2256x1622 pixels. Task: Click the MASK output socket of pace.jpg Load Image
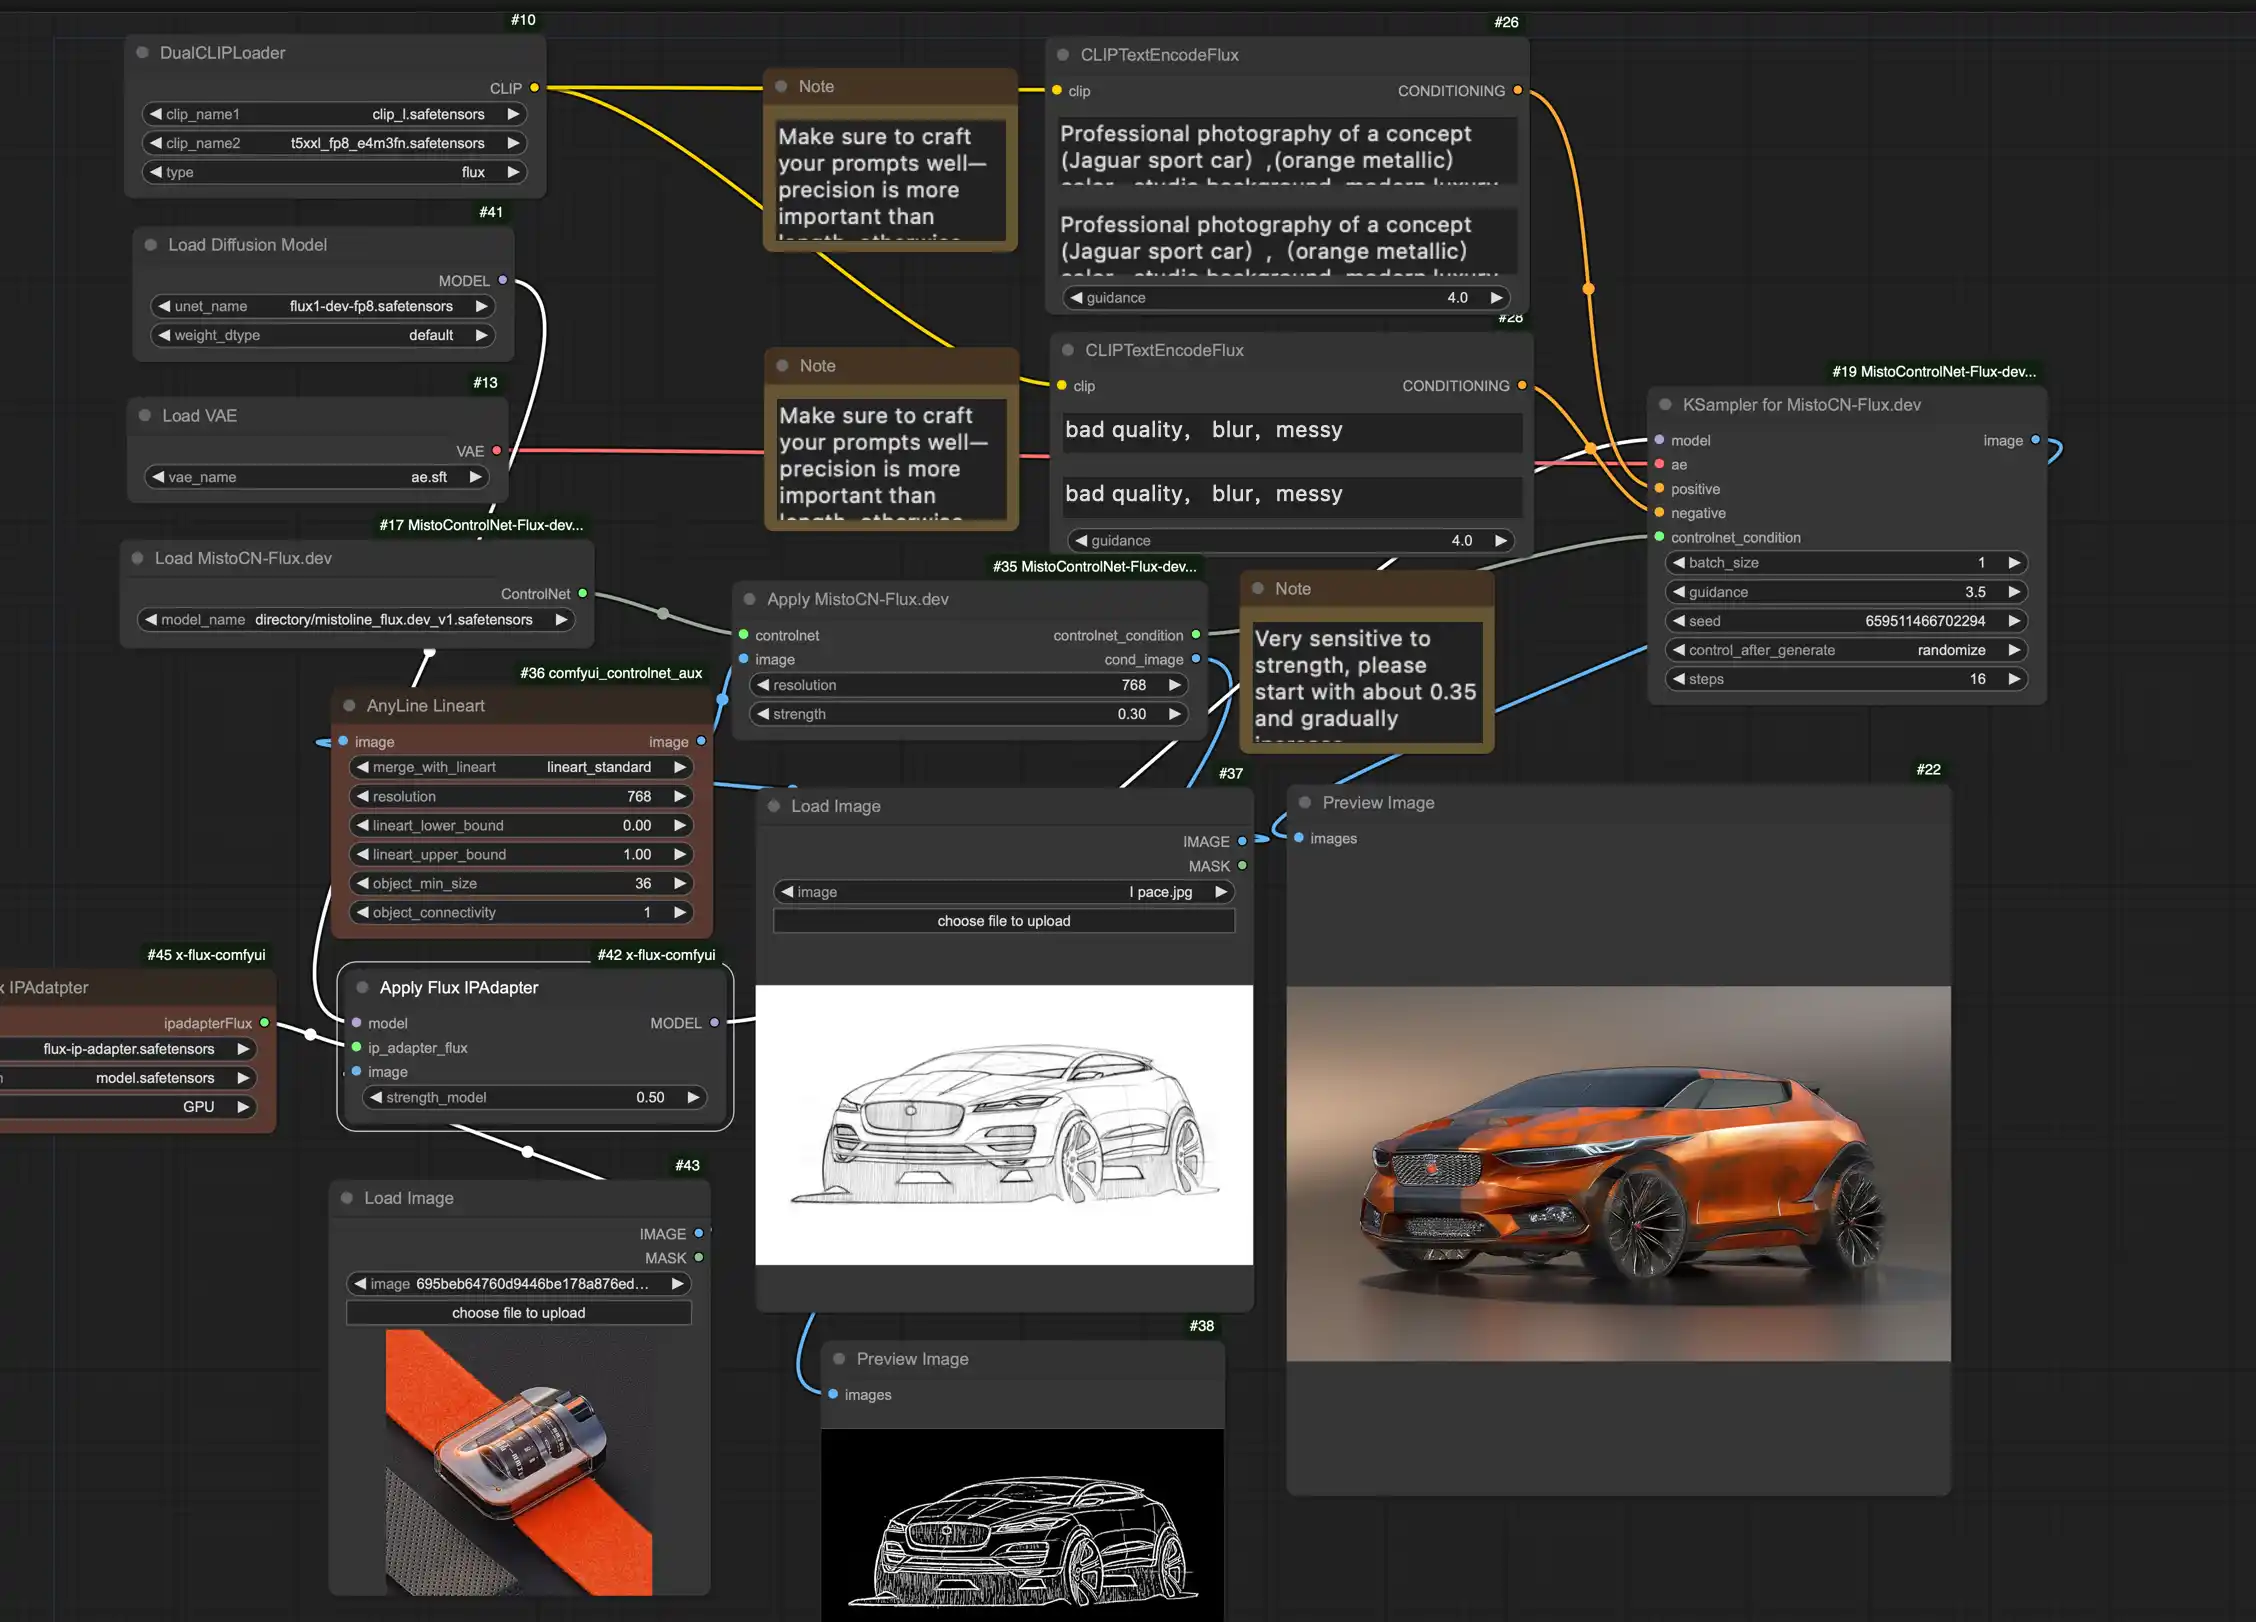[1242, 866]
